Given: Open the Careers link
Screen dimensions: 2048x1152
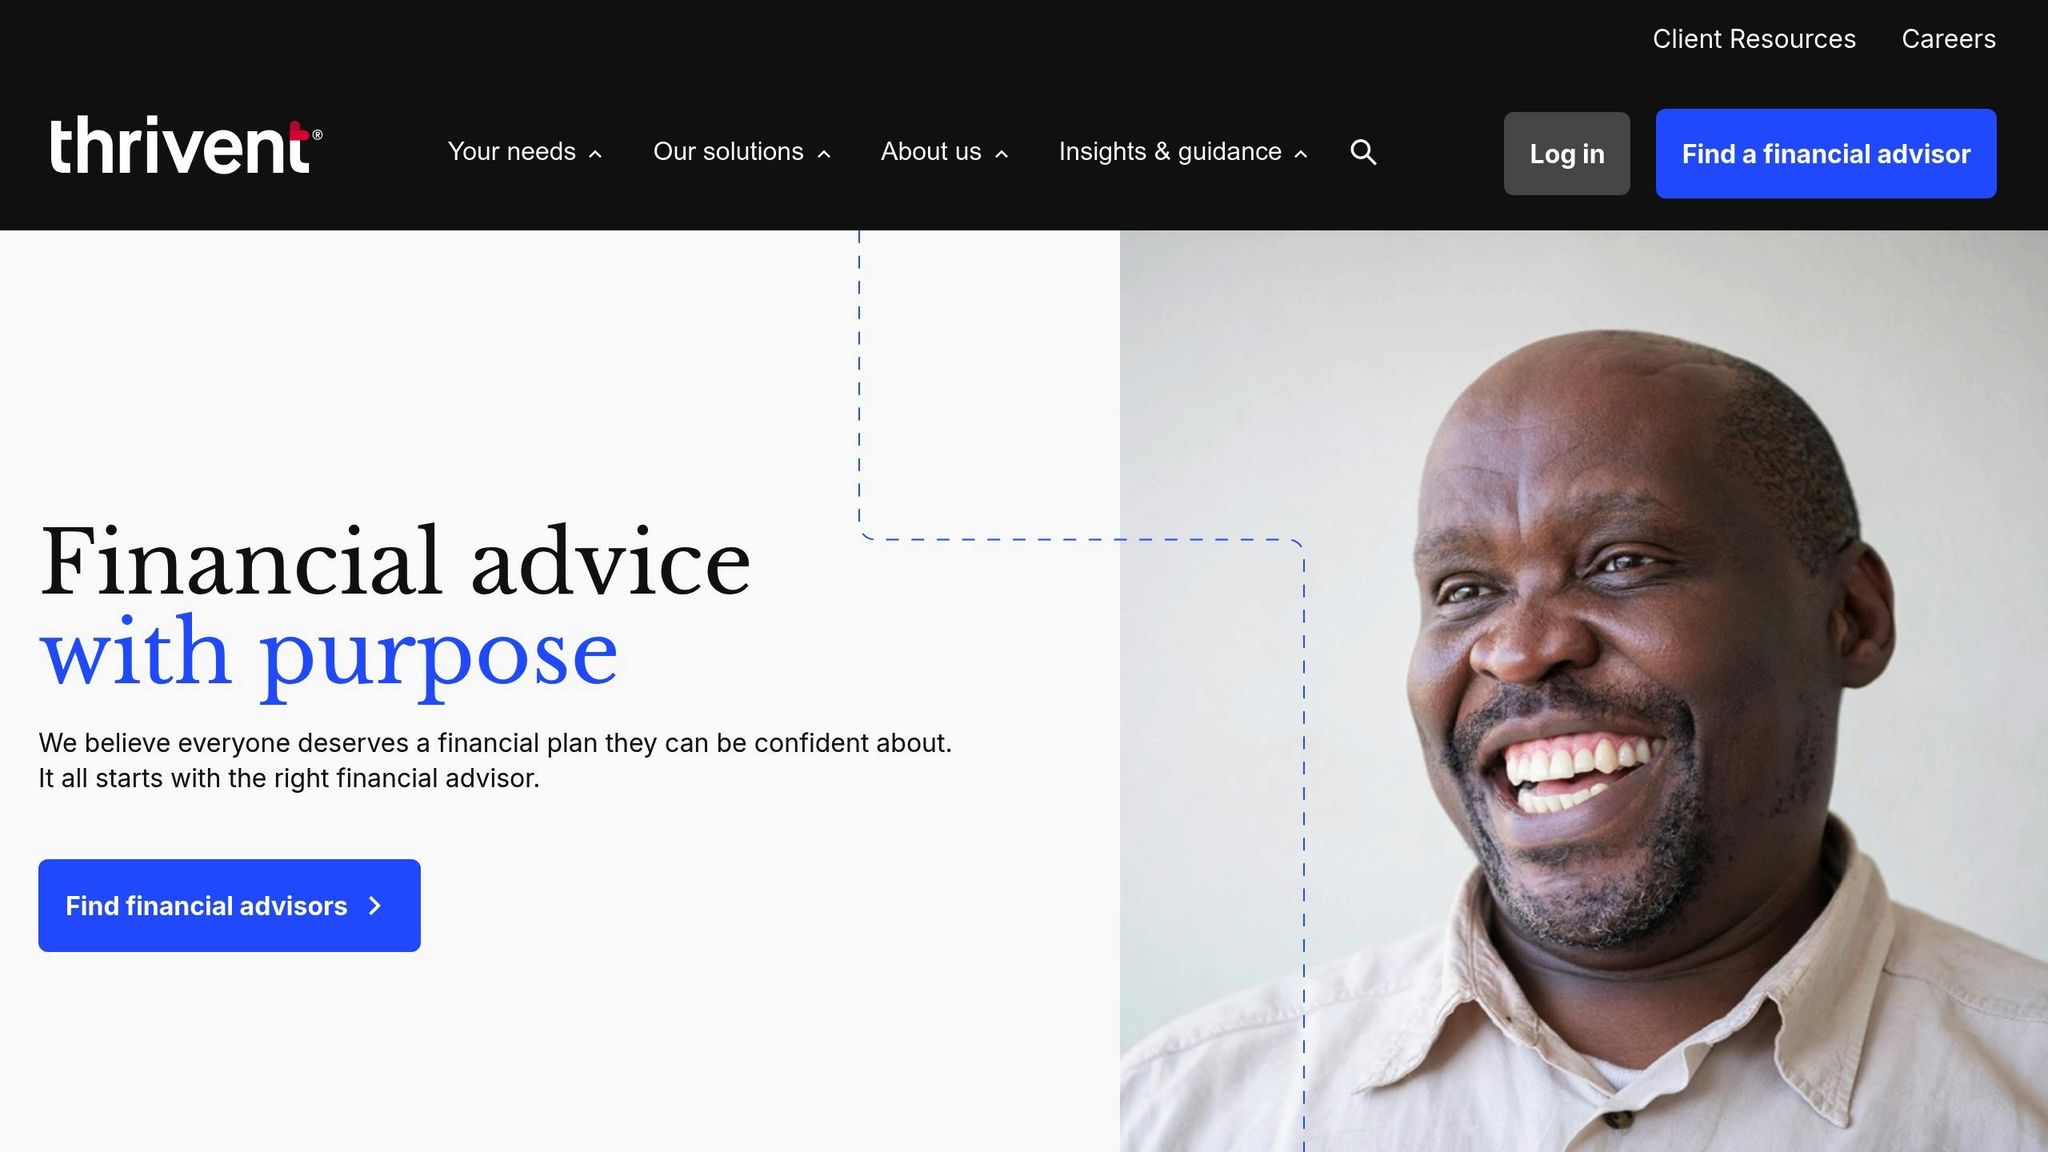Looking at the screenshot, I should click(1948, 39).
